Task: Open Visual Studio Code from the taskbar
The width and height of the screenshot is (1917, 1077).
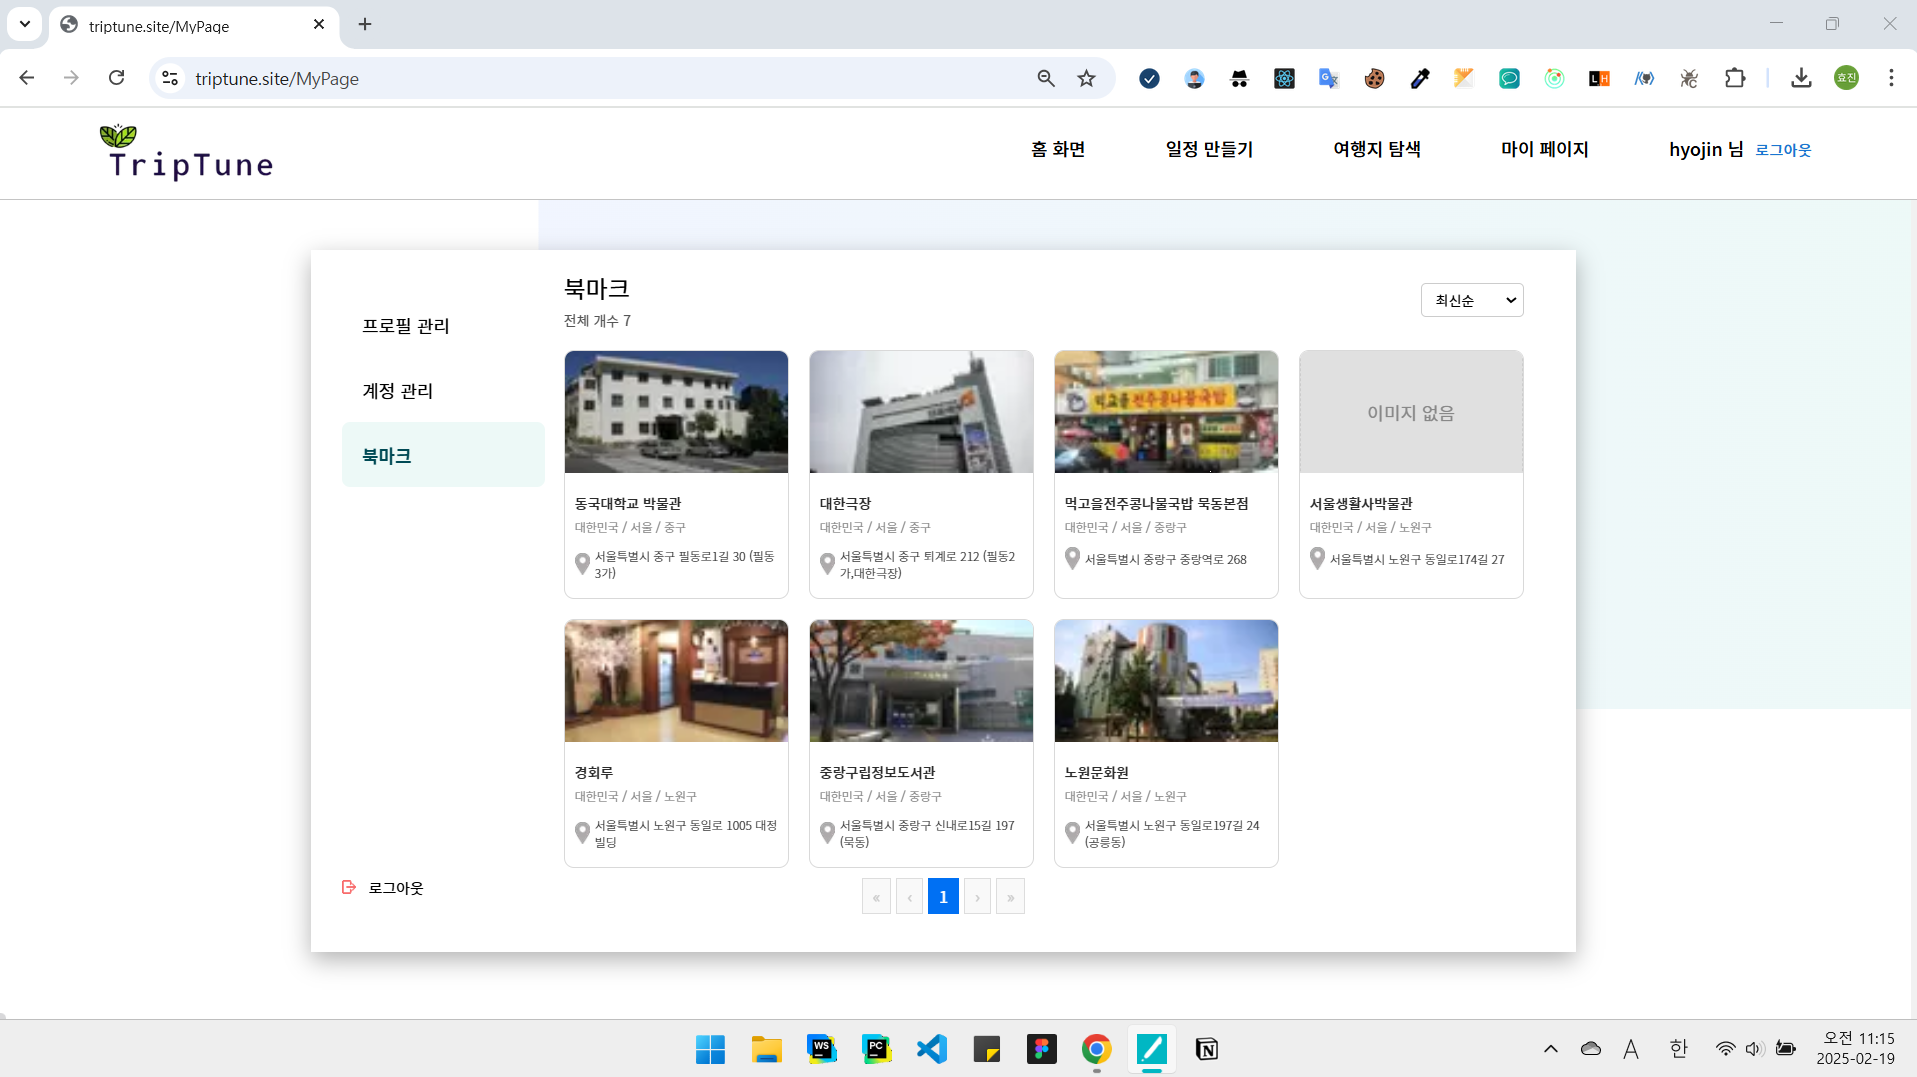Action: [931, 1049]
